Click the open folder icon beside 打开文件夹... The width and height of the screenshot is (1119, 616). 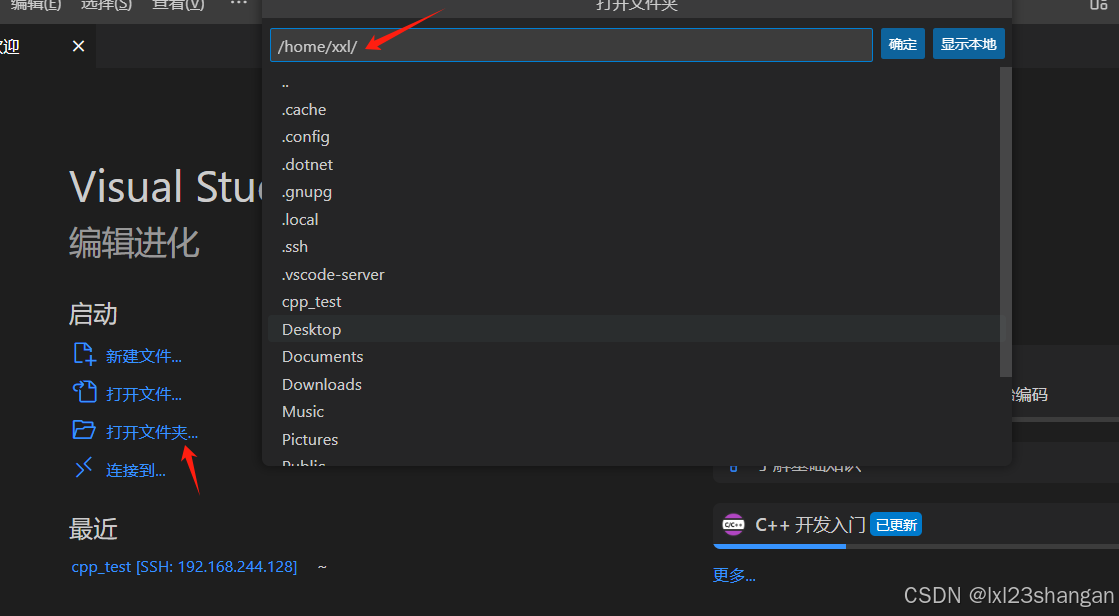pos(83,430)
